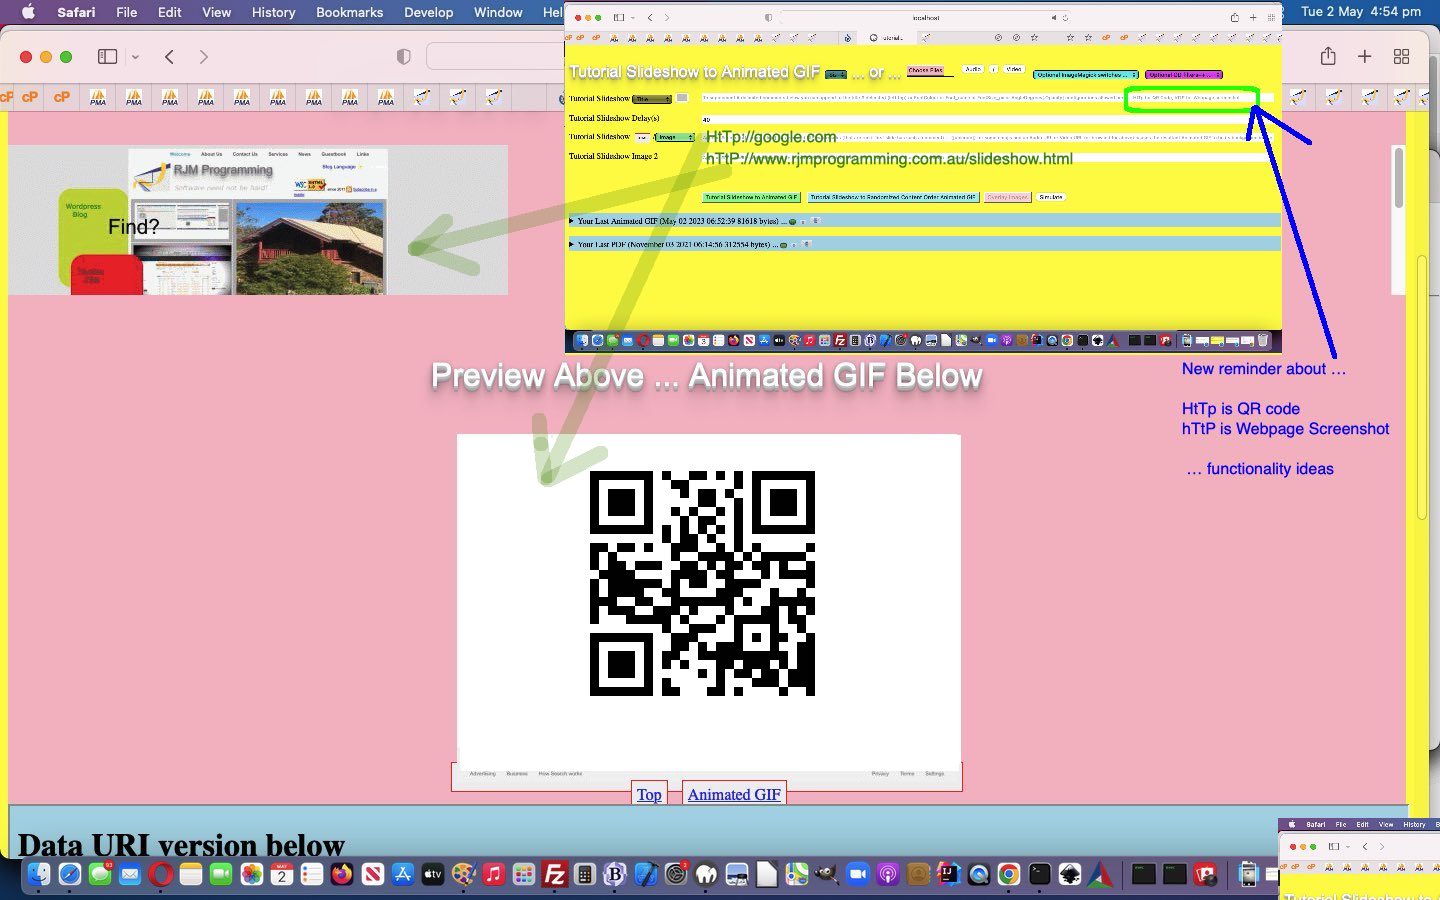Click the Safari address bar field
Image resolution: width=1440 pixels, height=900 pixels.
coord(495,57)
